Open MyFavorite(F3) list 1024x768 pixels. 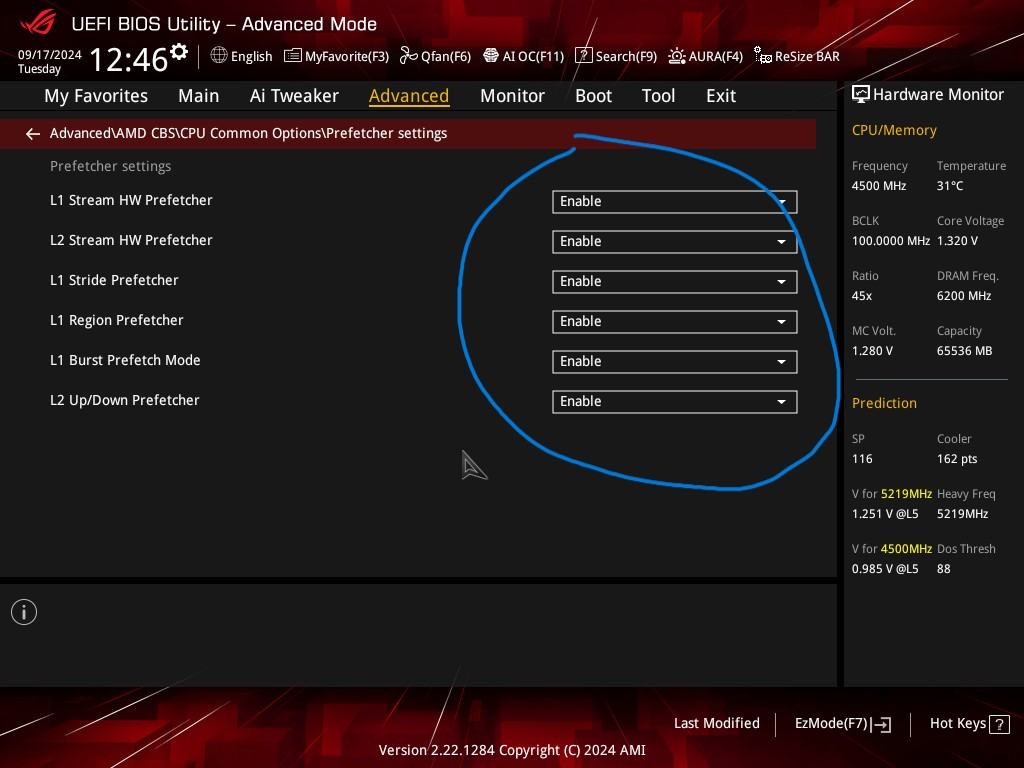click(x=336, y=56)
